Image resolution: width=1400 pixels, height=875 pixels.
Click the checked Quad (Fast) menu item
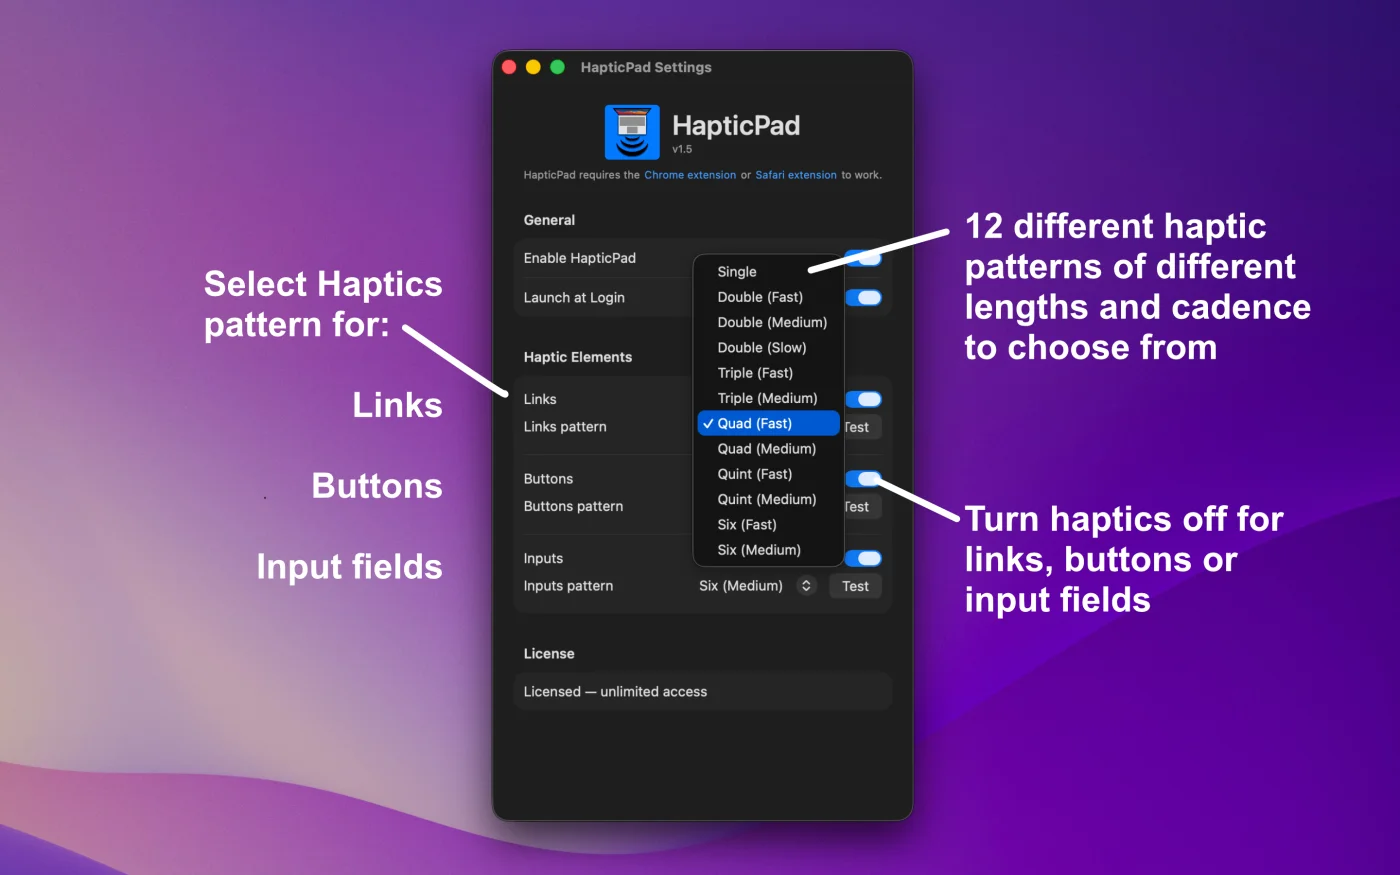[769, 424]
